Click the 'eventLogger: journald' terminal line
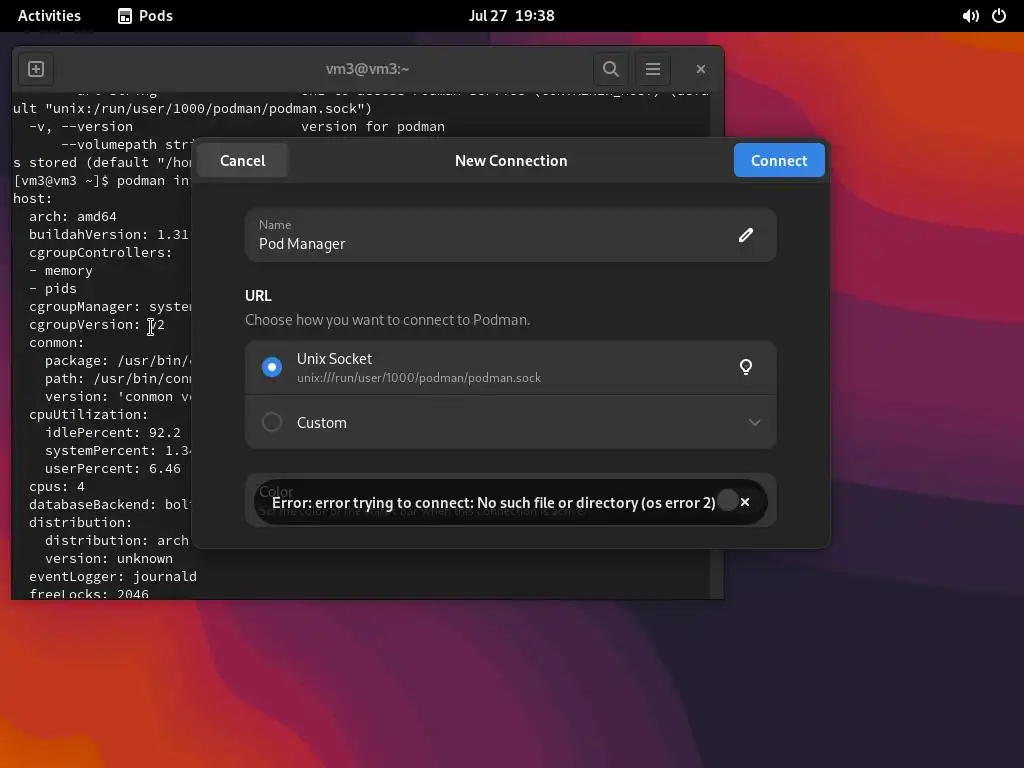This screenshot has height=768, width=1024. click(112, 577)
